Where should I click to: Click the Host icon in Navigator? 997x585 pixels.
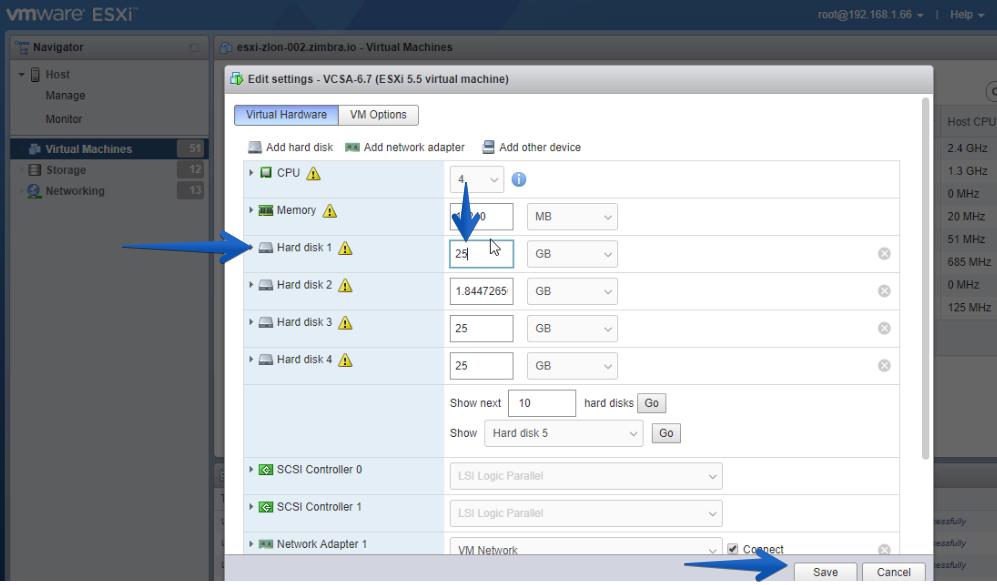tap(36, 74)
